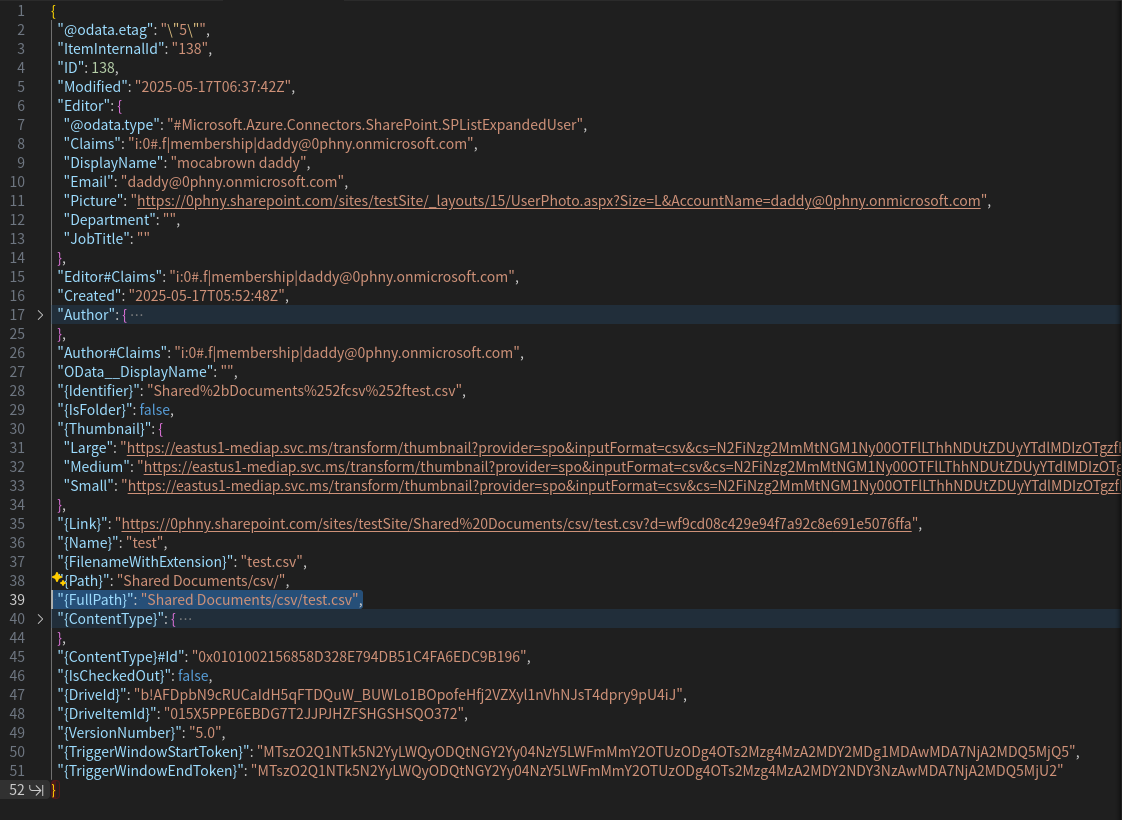
Task: Click line number 17 in the gutter
Action: (x=17, y=314)
